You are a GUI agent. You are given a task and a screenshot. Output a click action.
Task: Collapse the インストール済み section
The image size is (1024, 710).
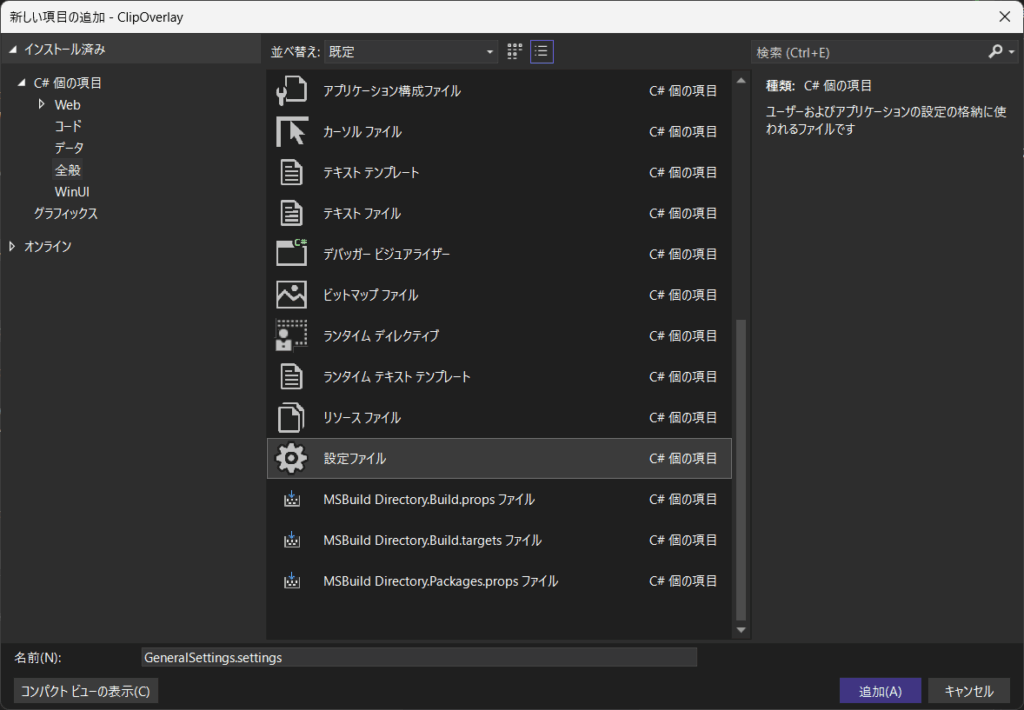pyautogui.click(x=13, y=49)
